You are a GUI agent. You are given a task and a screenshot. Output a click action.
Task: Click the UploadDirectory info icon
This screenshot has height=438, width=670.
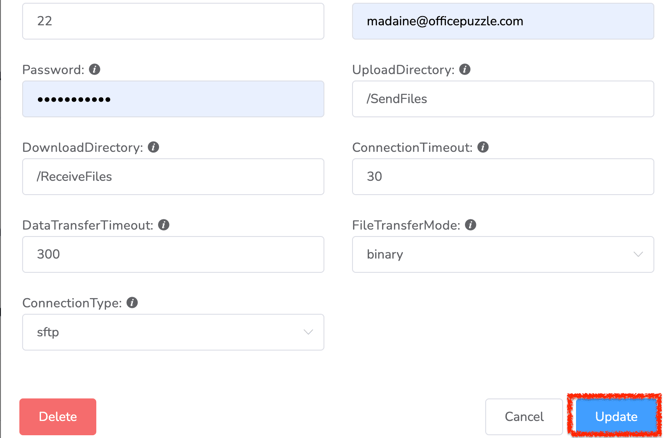465,70
